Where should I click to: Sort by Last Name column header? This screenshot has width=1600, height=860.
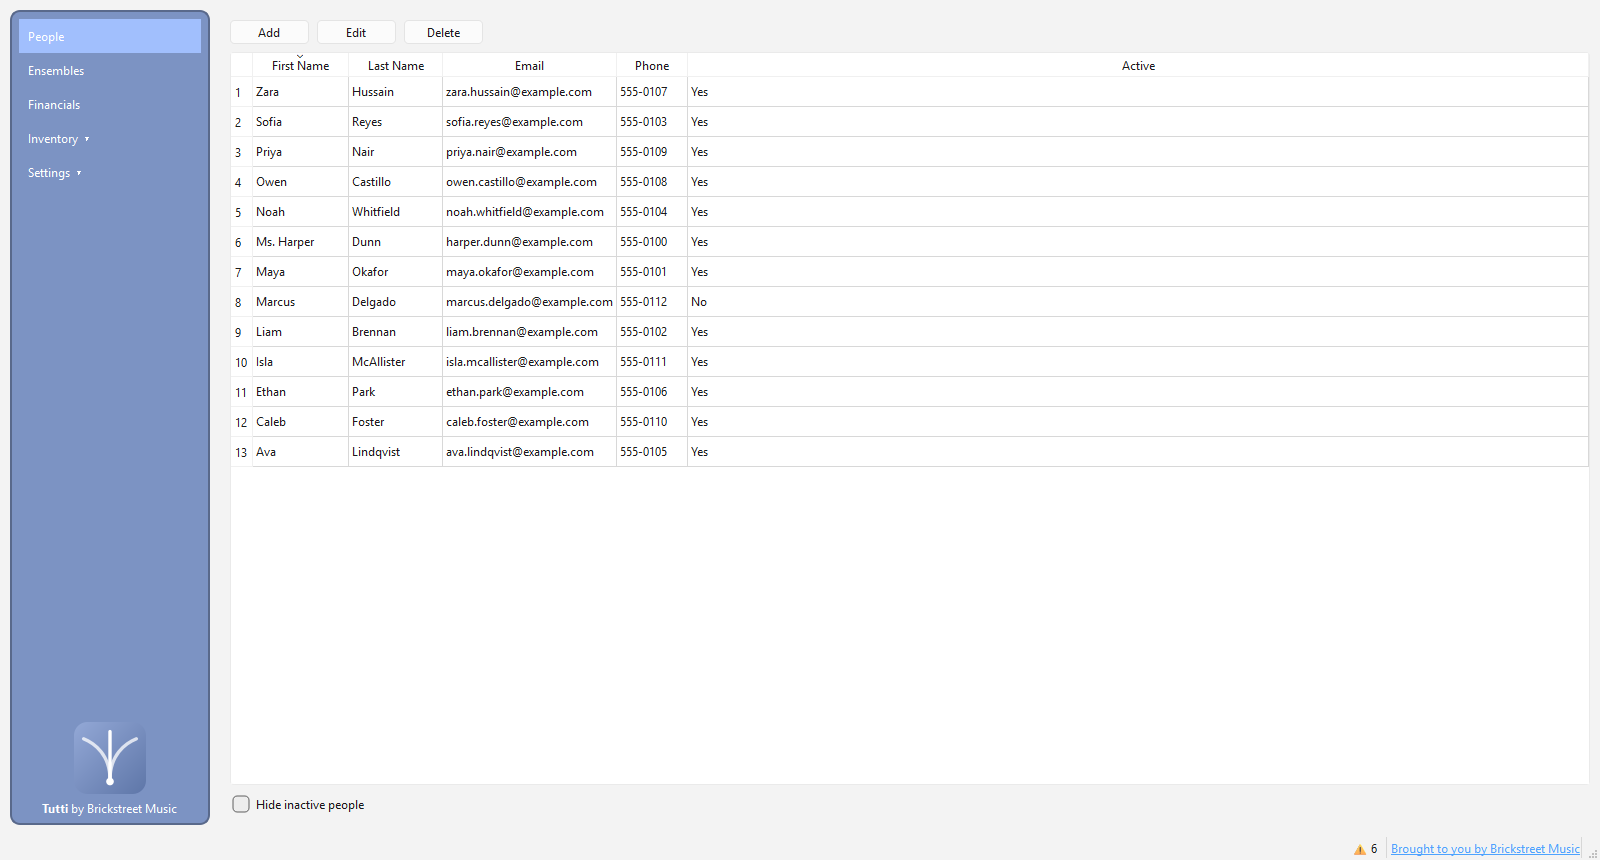[x=396, y=66]
